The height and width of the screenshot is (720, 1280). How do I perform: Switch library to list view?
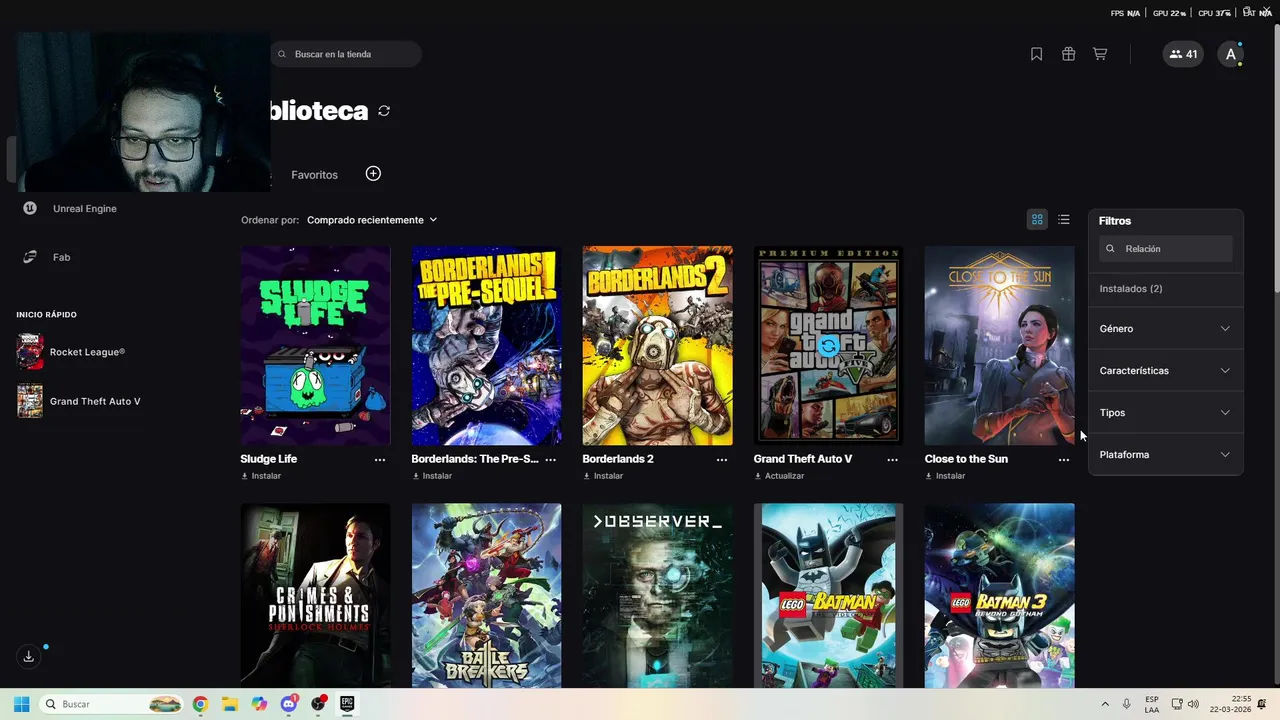[x=1064, y=220]
